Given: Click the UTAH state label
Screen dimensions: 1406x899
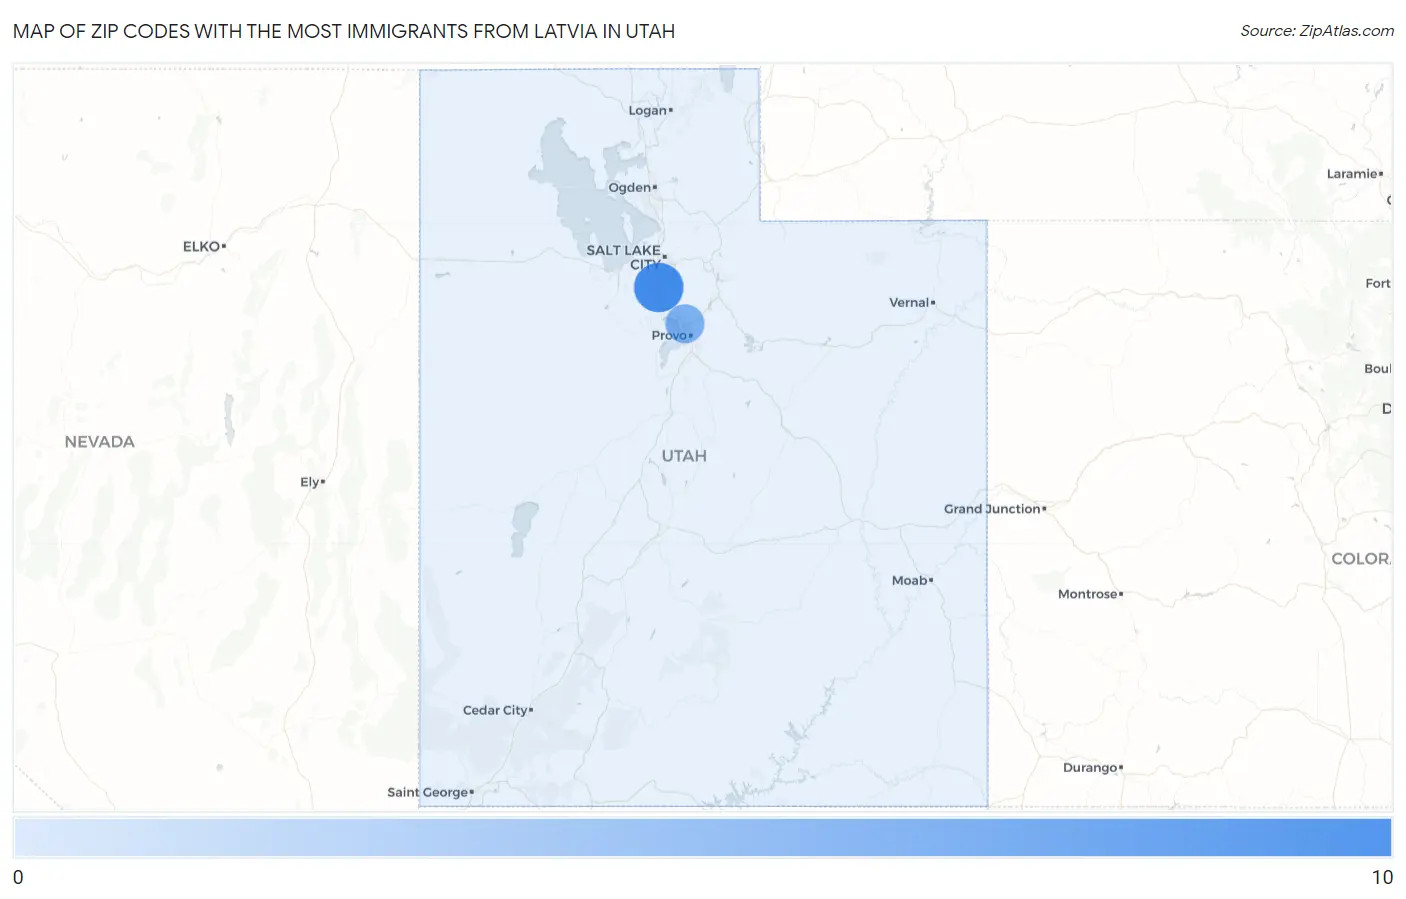Looking at the screenshot, I should (684, 455).
